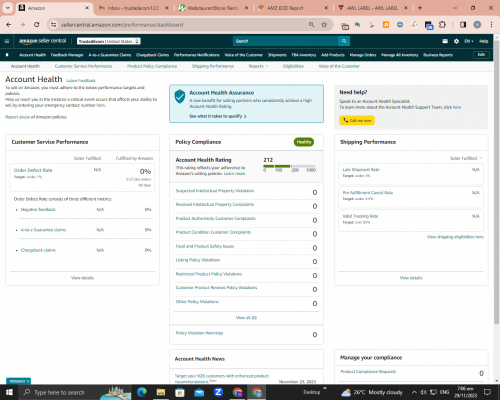This screenshot has width=500, height=400.
Task: Open the Help link in header
Action: pos(483,41)
